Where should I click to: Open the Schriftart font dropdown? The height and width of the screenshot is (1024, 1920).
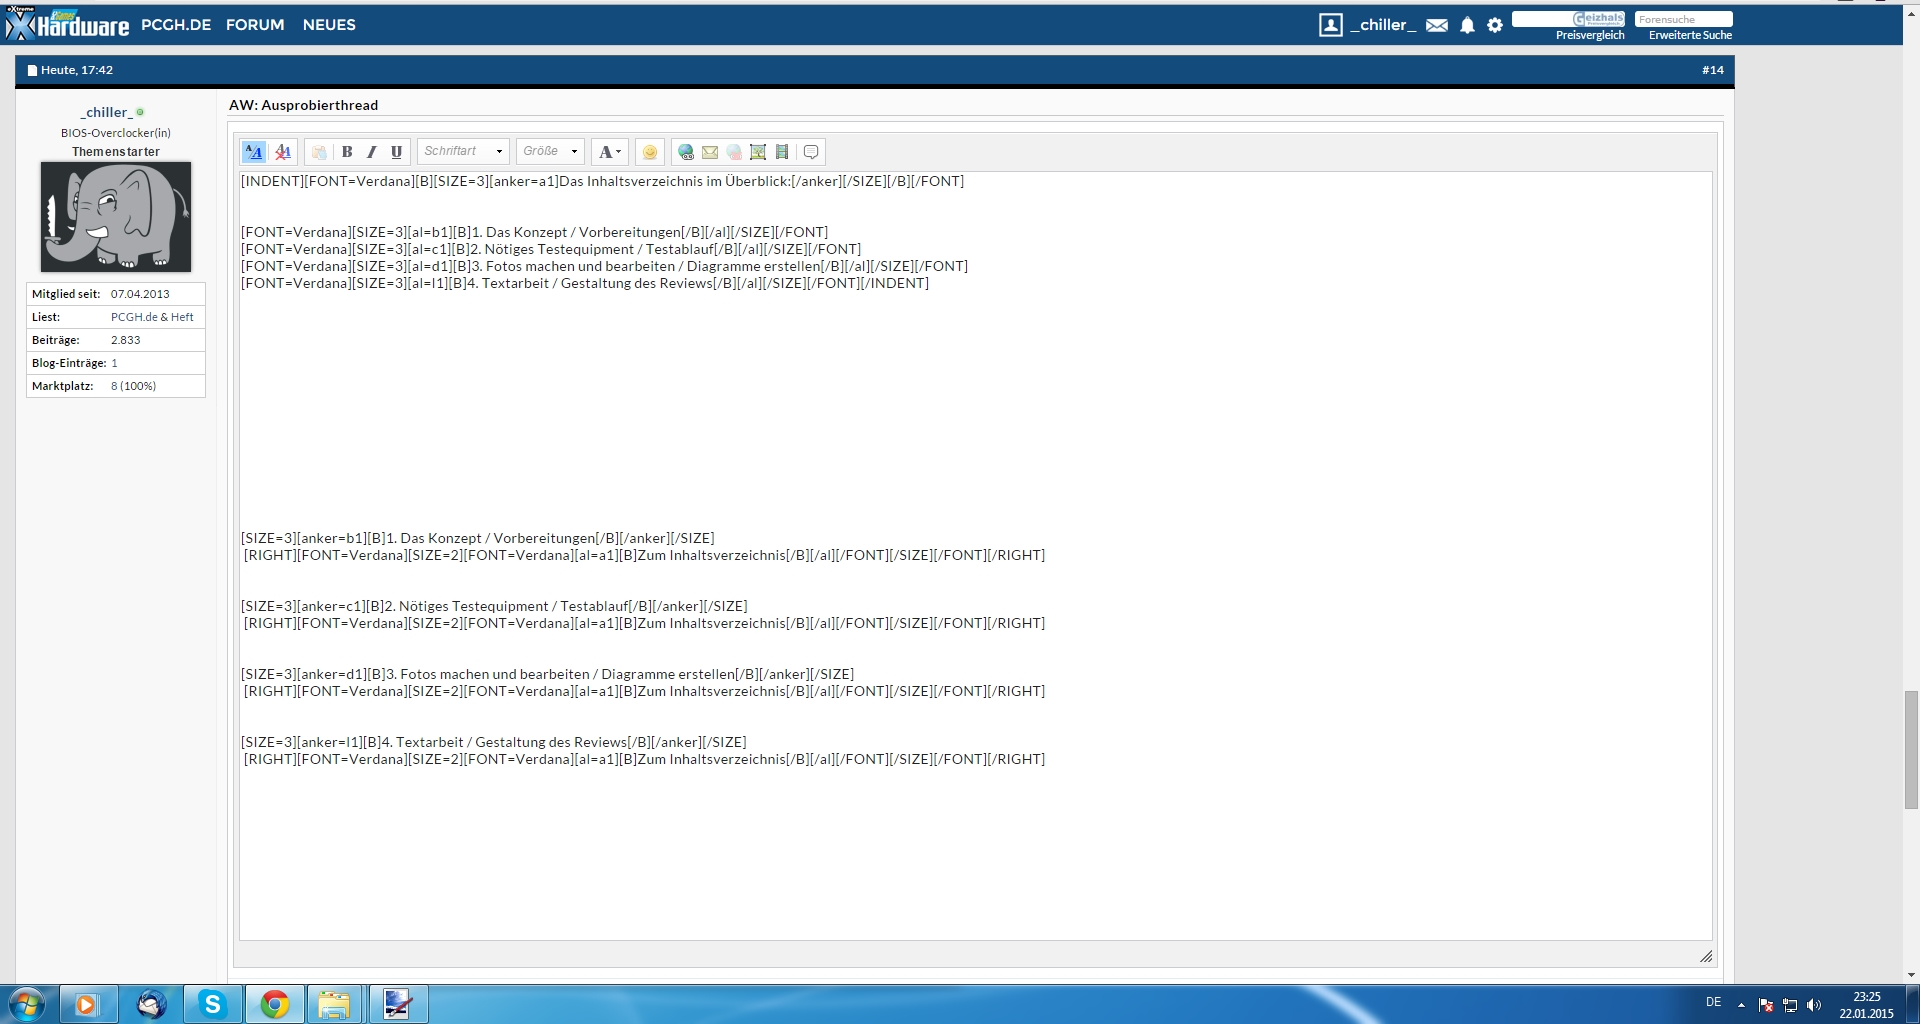click(x=463, y=151)
